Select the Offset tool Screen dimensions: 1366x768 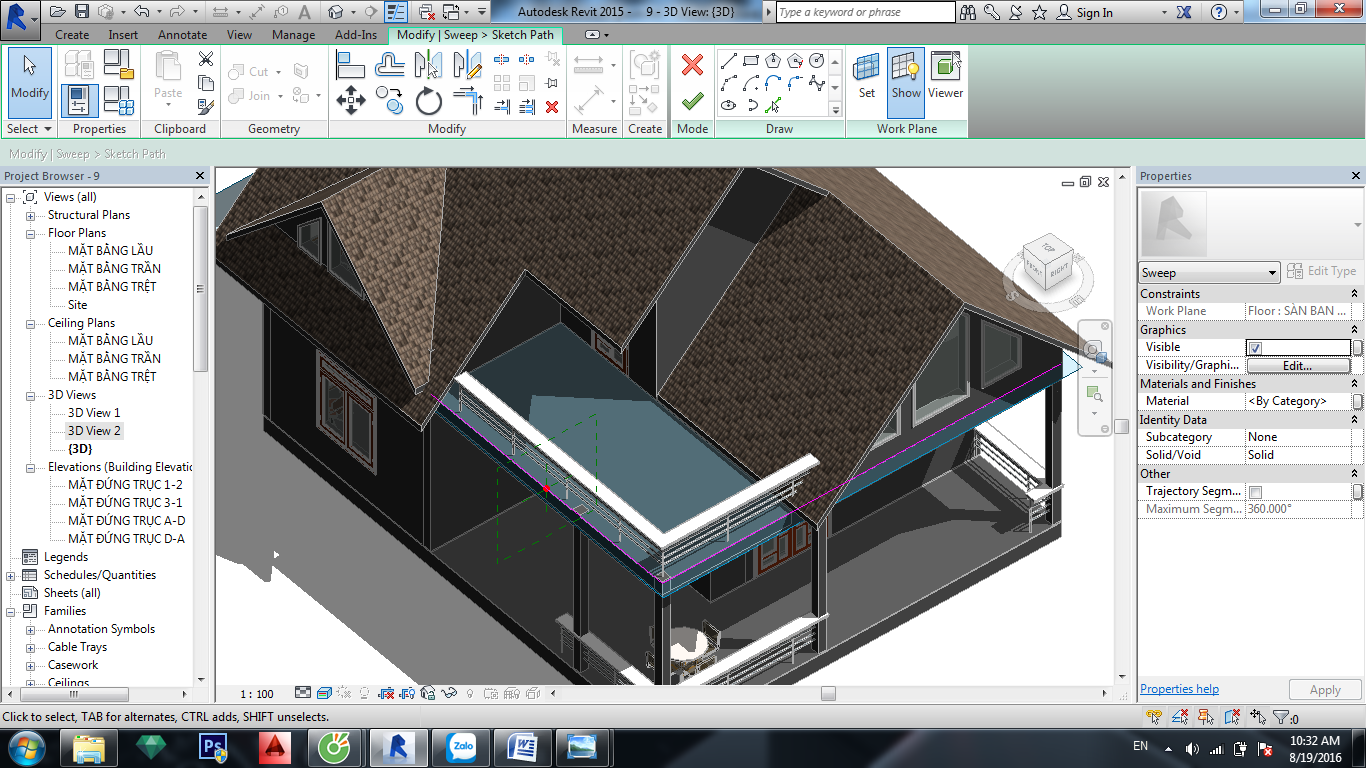coord(389,66)
